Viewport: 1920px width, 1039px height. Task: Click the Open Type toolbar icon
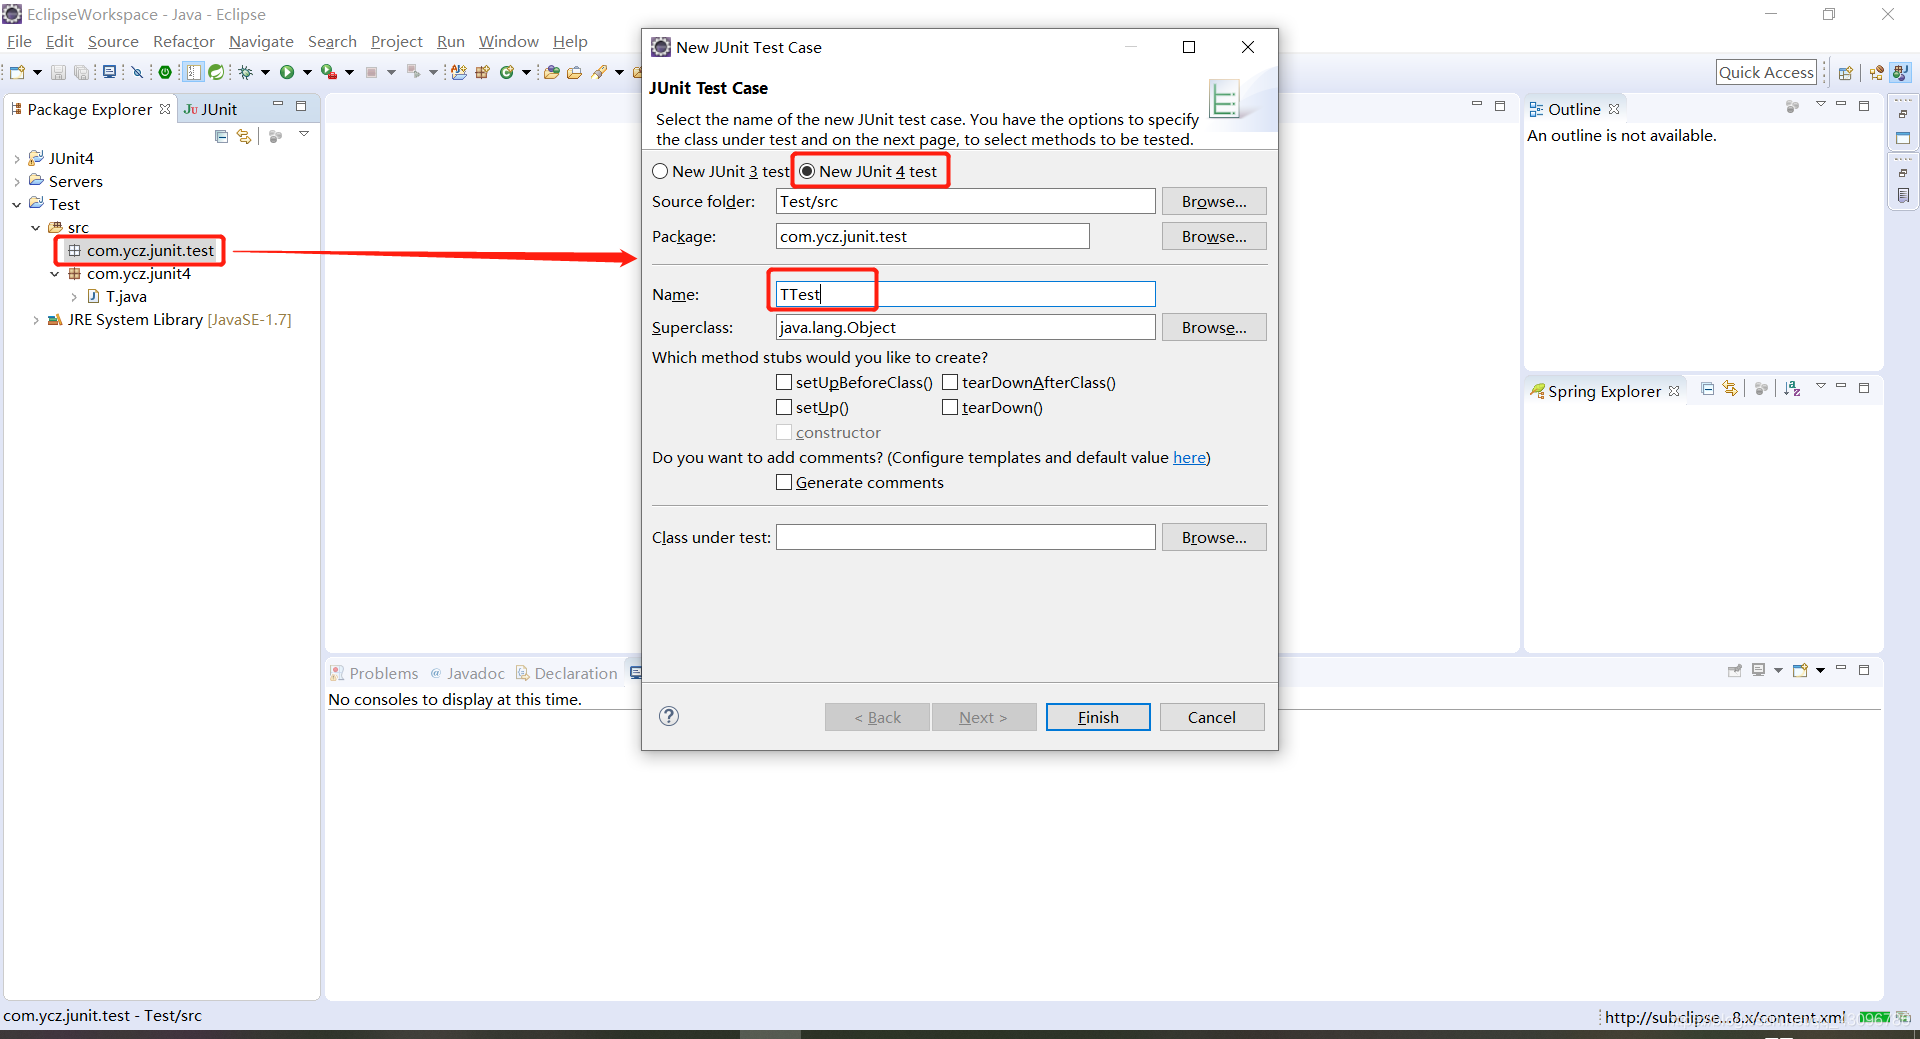[551, 72]
